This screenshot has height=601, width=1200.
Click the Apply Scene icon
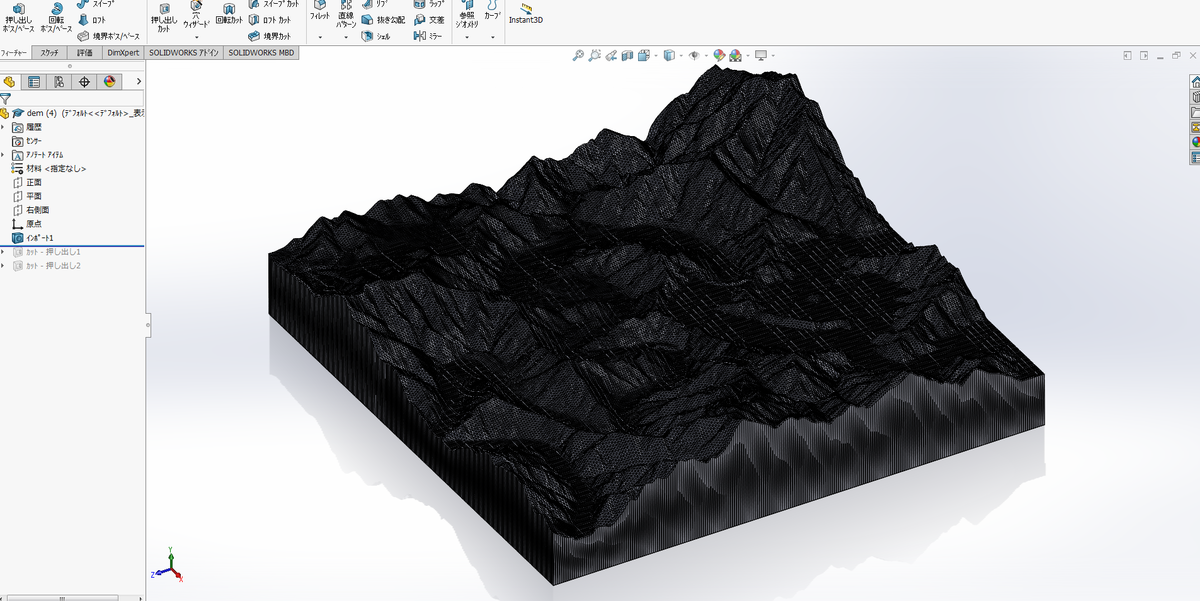tap(735, 56)
